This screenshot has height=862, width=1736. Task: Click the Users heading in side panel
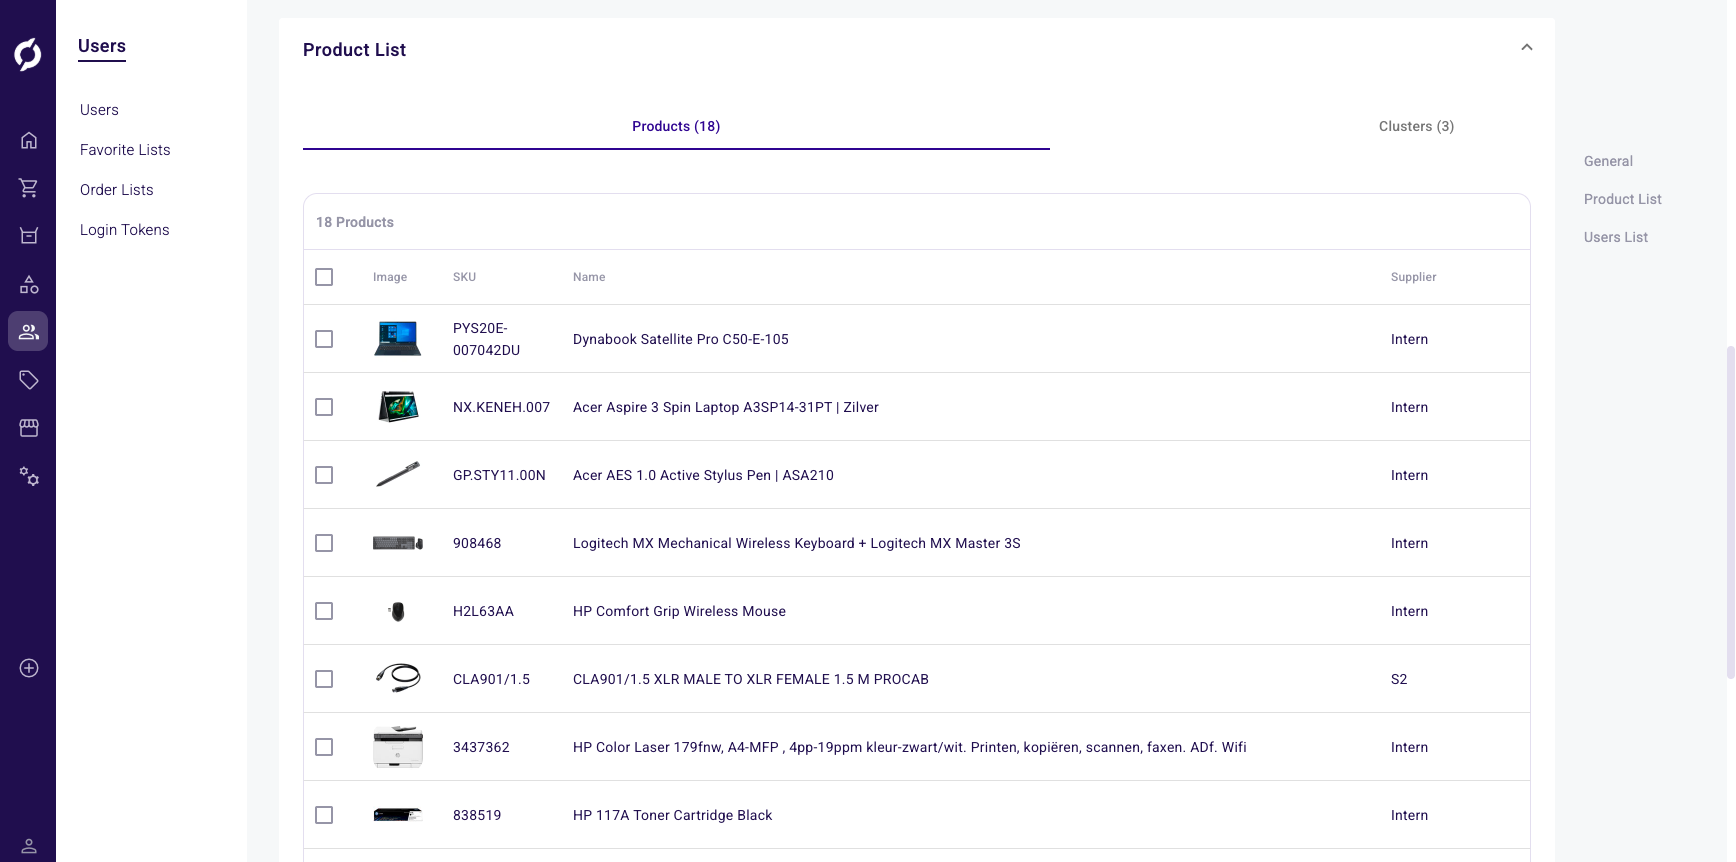pyautogui.click(x=102, y=46)
